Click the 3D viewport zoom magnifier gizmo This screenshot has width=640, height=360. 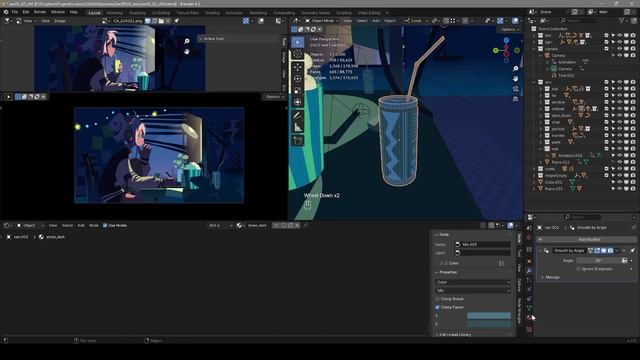pos(516,69)
